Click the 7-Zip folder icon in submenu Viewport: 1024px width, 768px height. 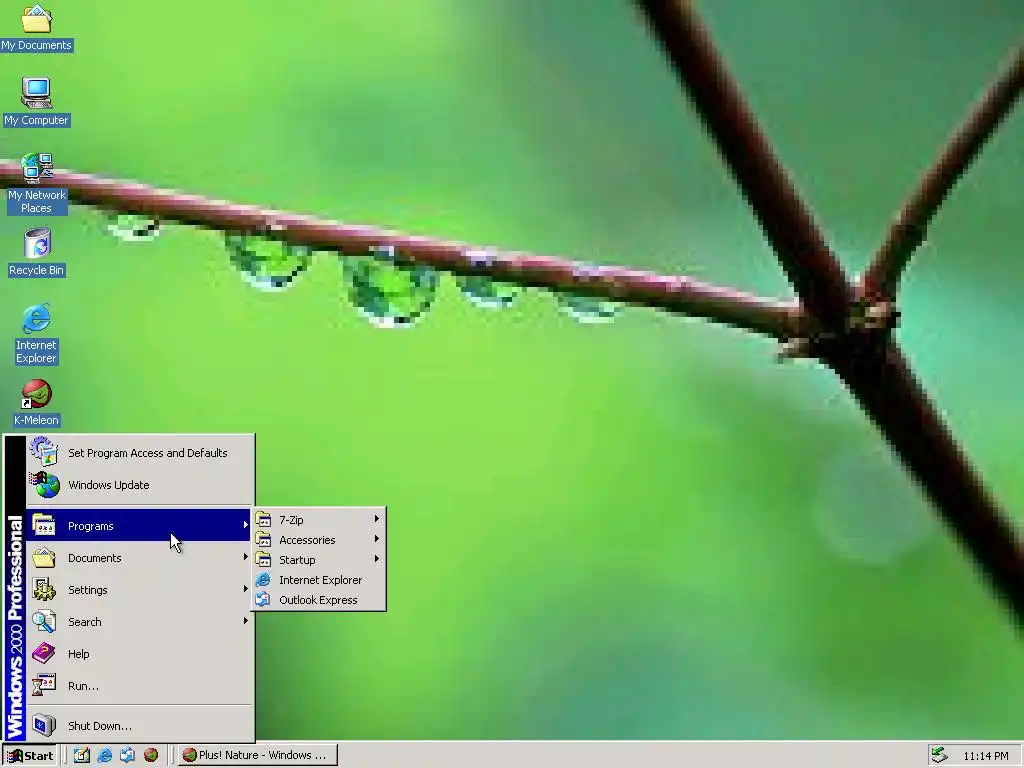pyautogui.click(x=263, y=520)
